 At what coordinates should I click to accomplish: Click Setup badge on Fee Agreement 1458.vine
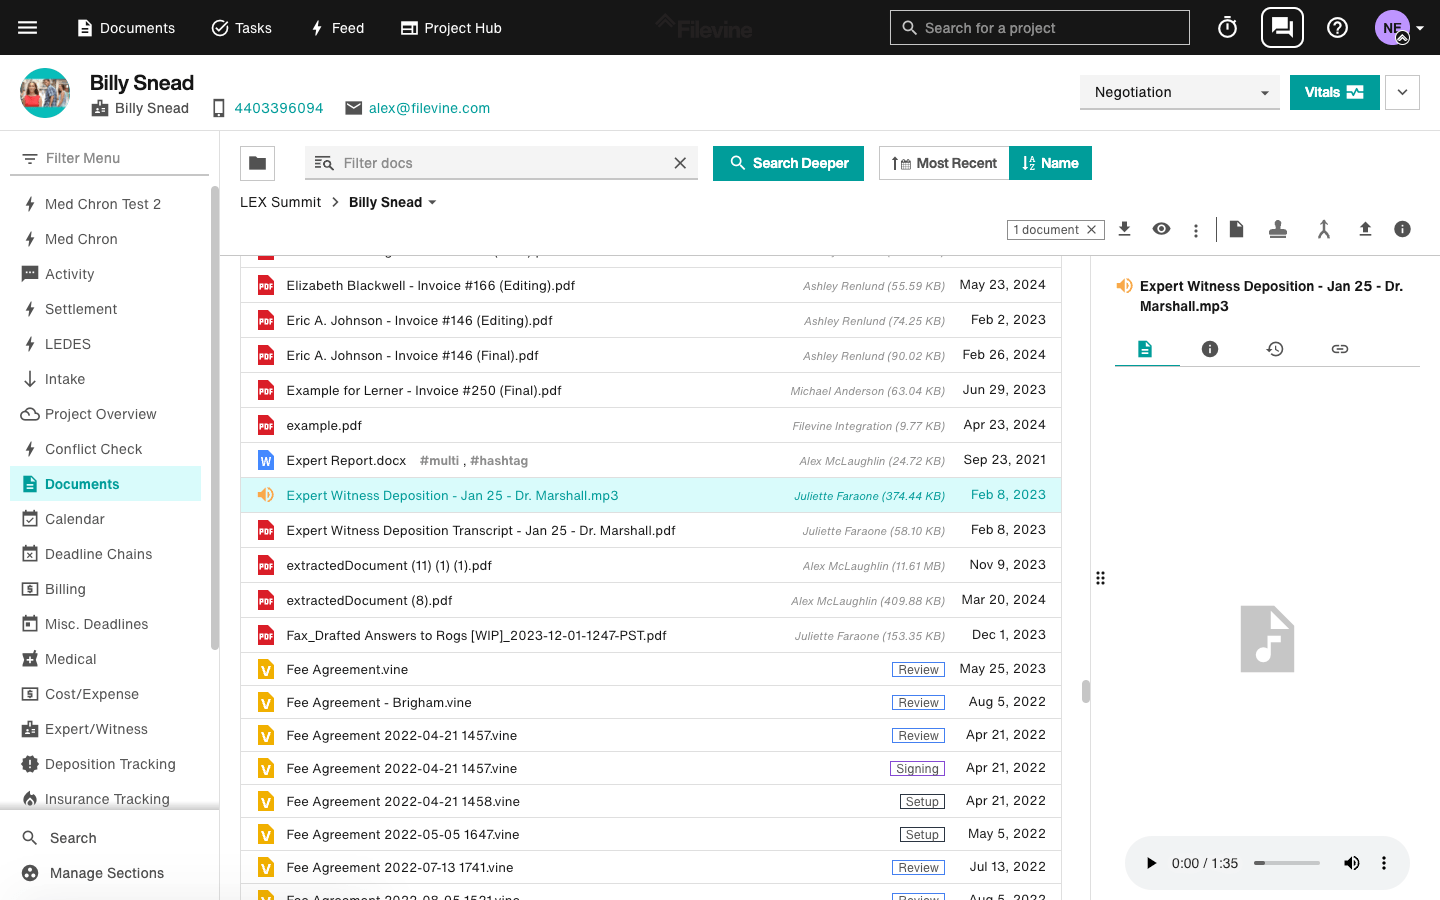coord(922,802)
